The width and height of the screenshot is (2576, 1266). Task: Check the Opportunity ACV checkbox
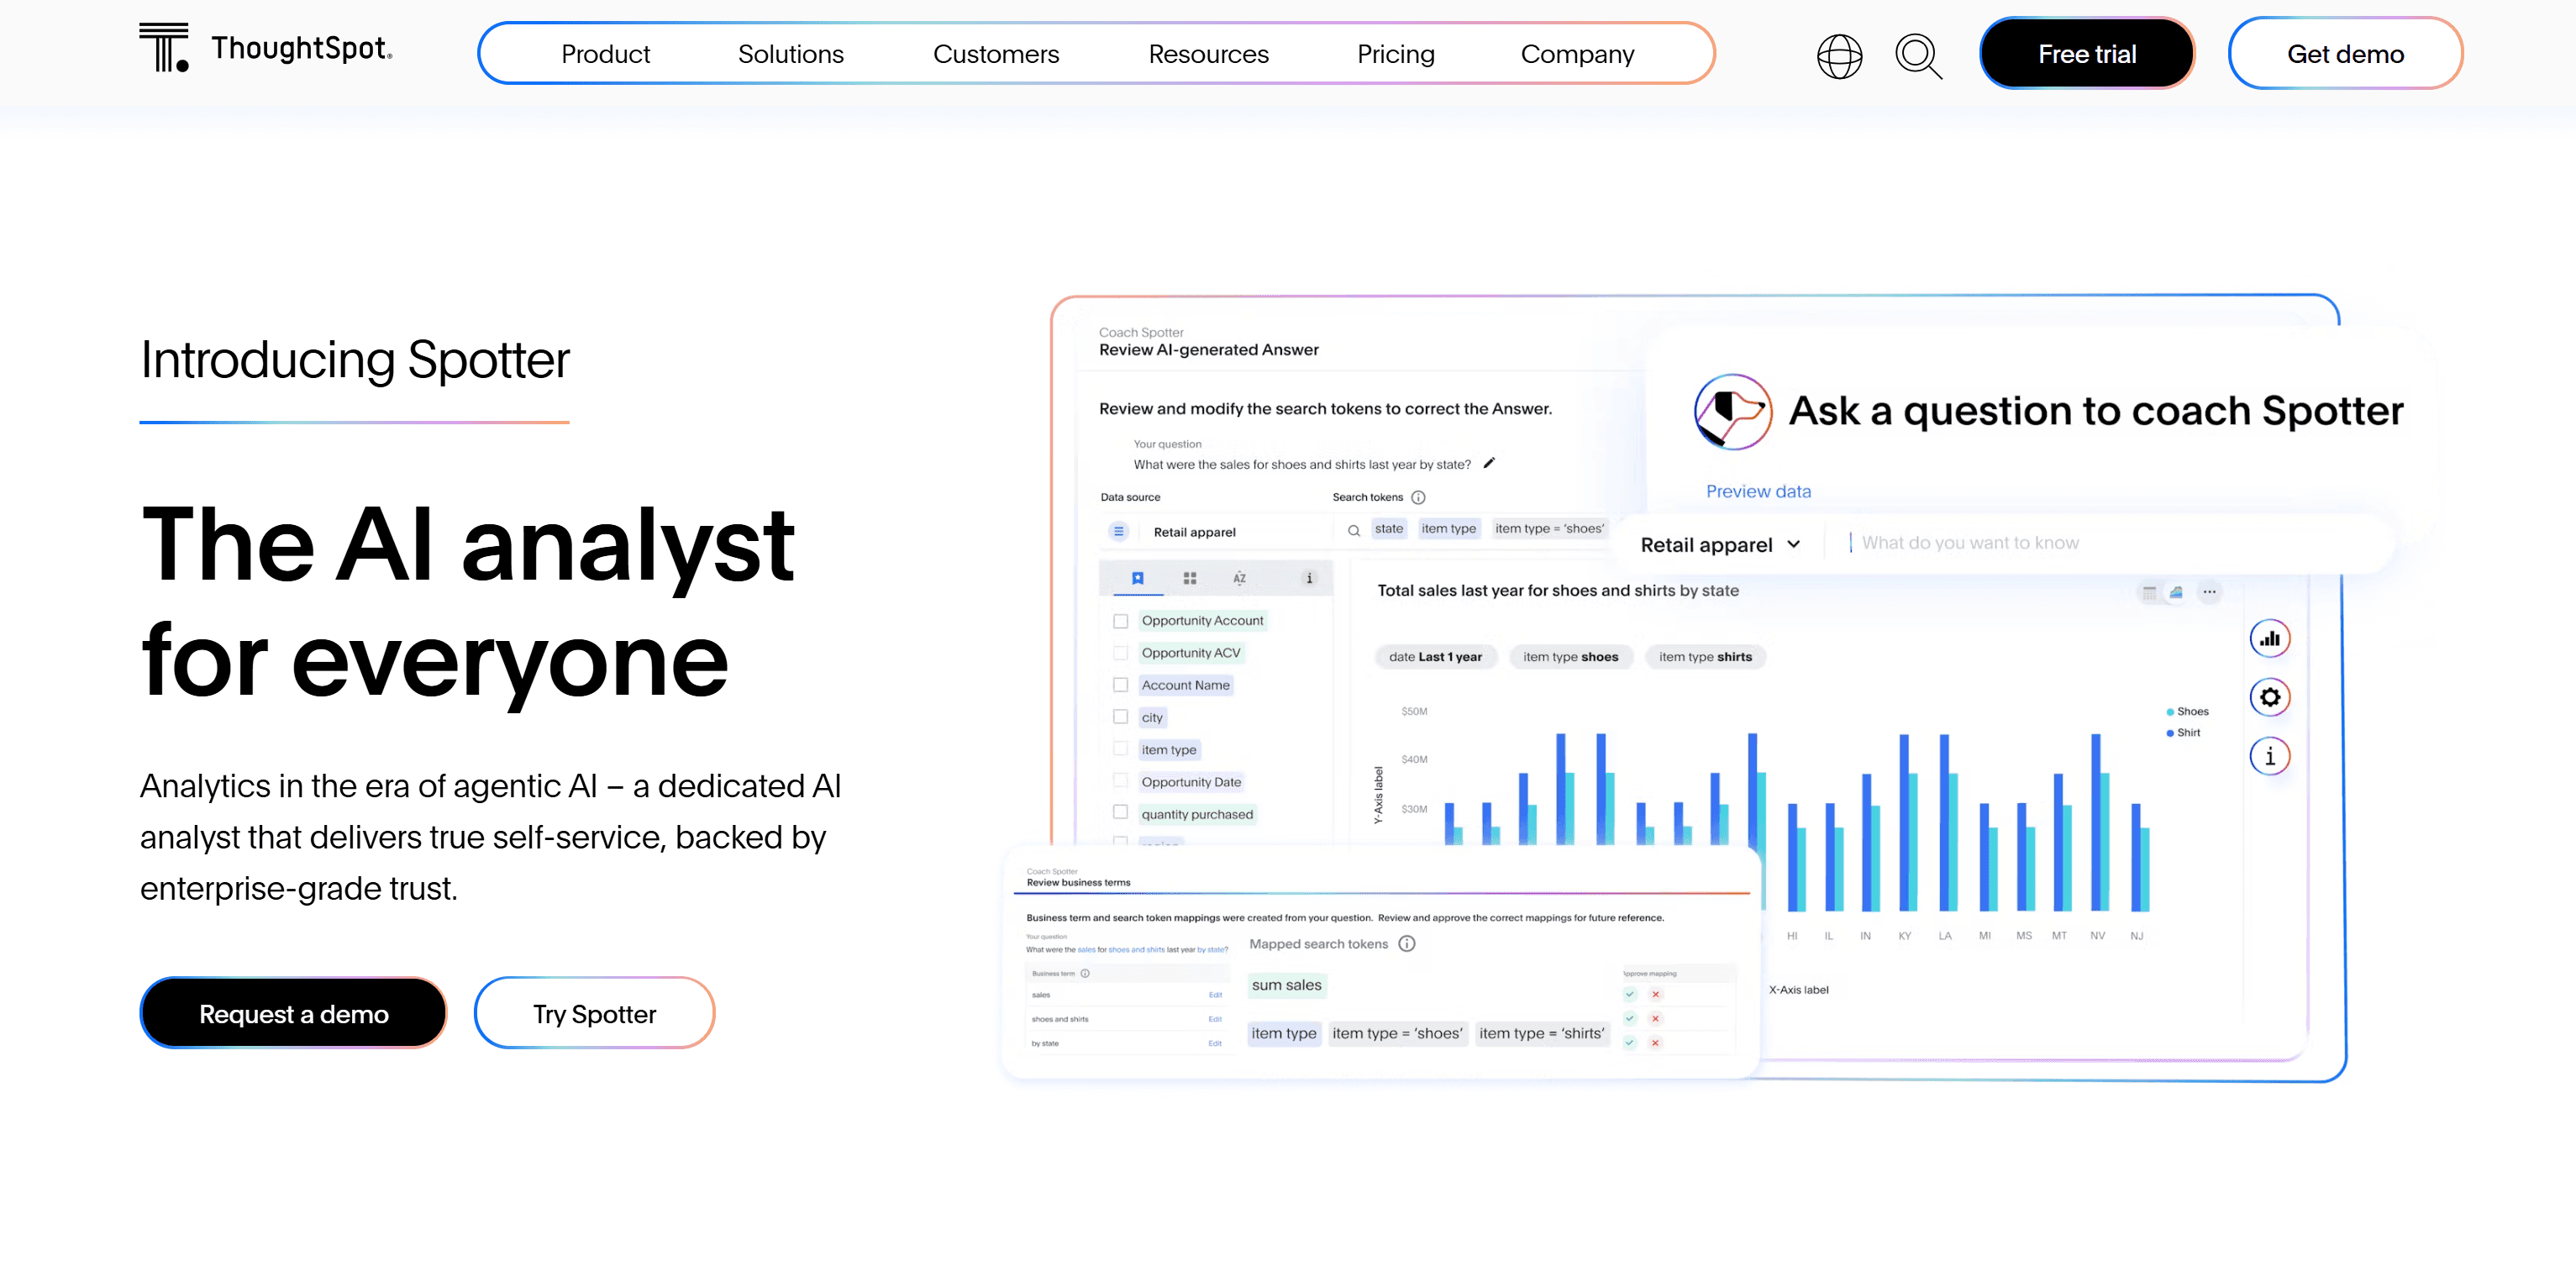[x=1120, y=653]
